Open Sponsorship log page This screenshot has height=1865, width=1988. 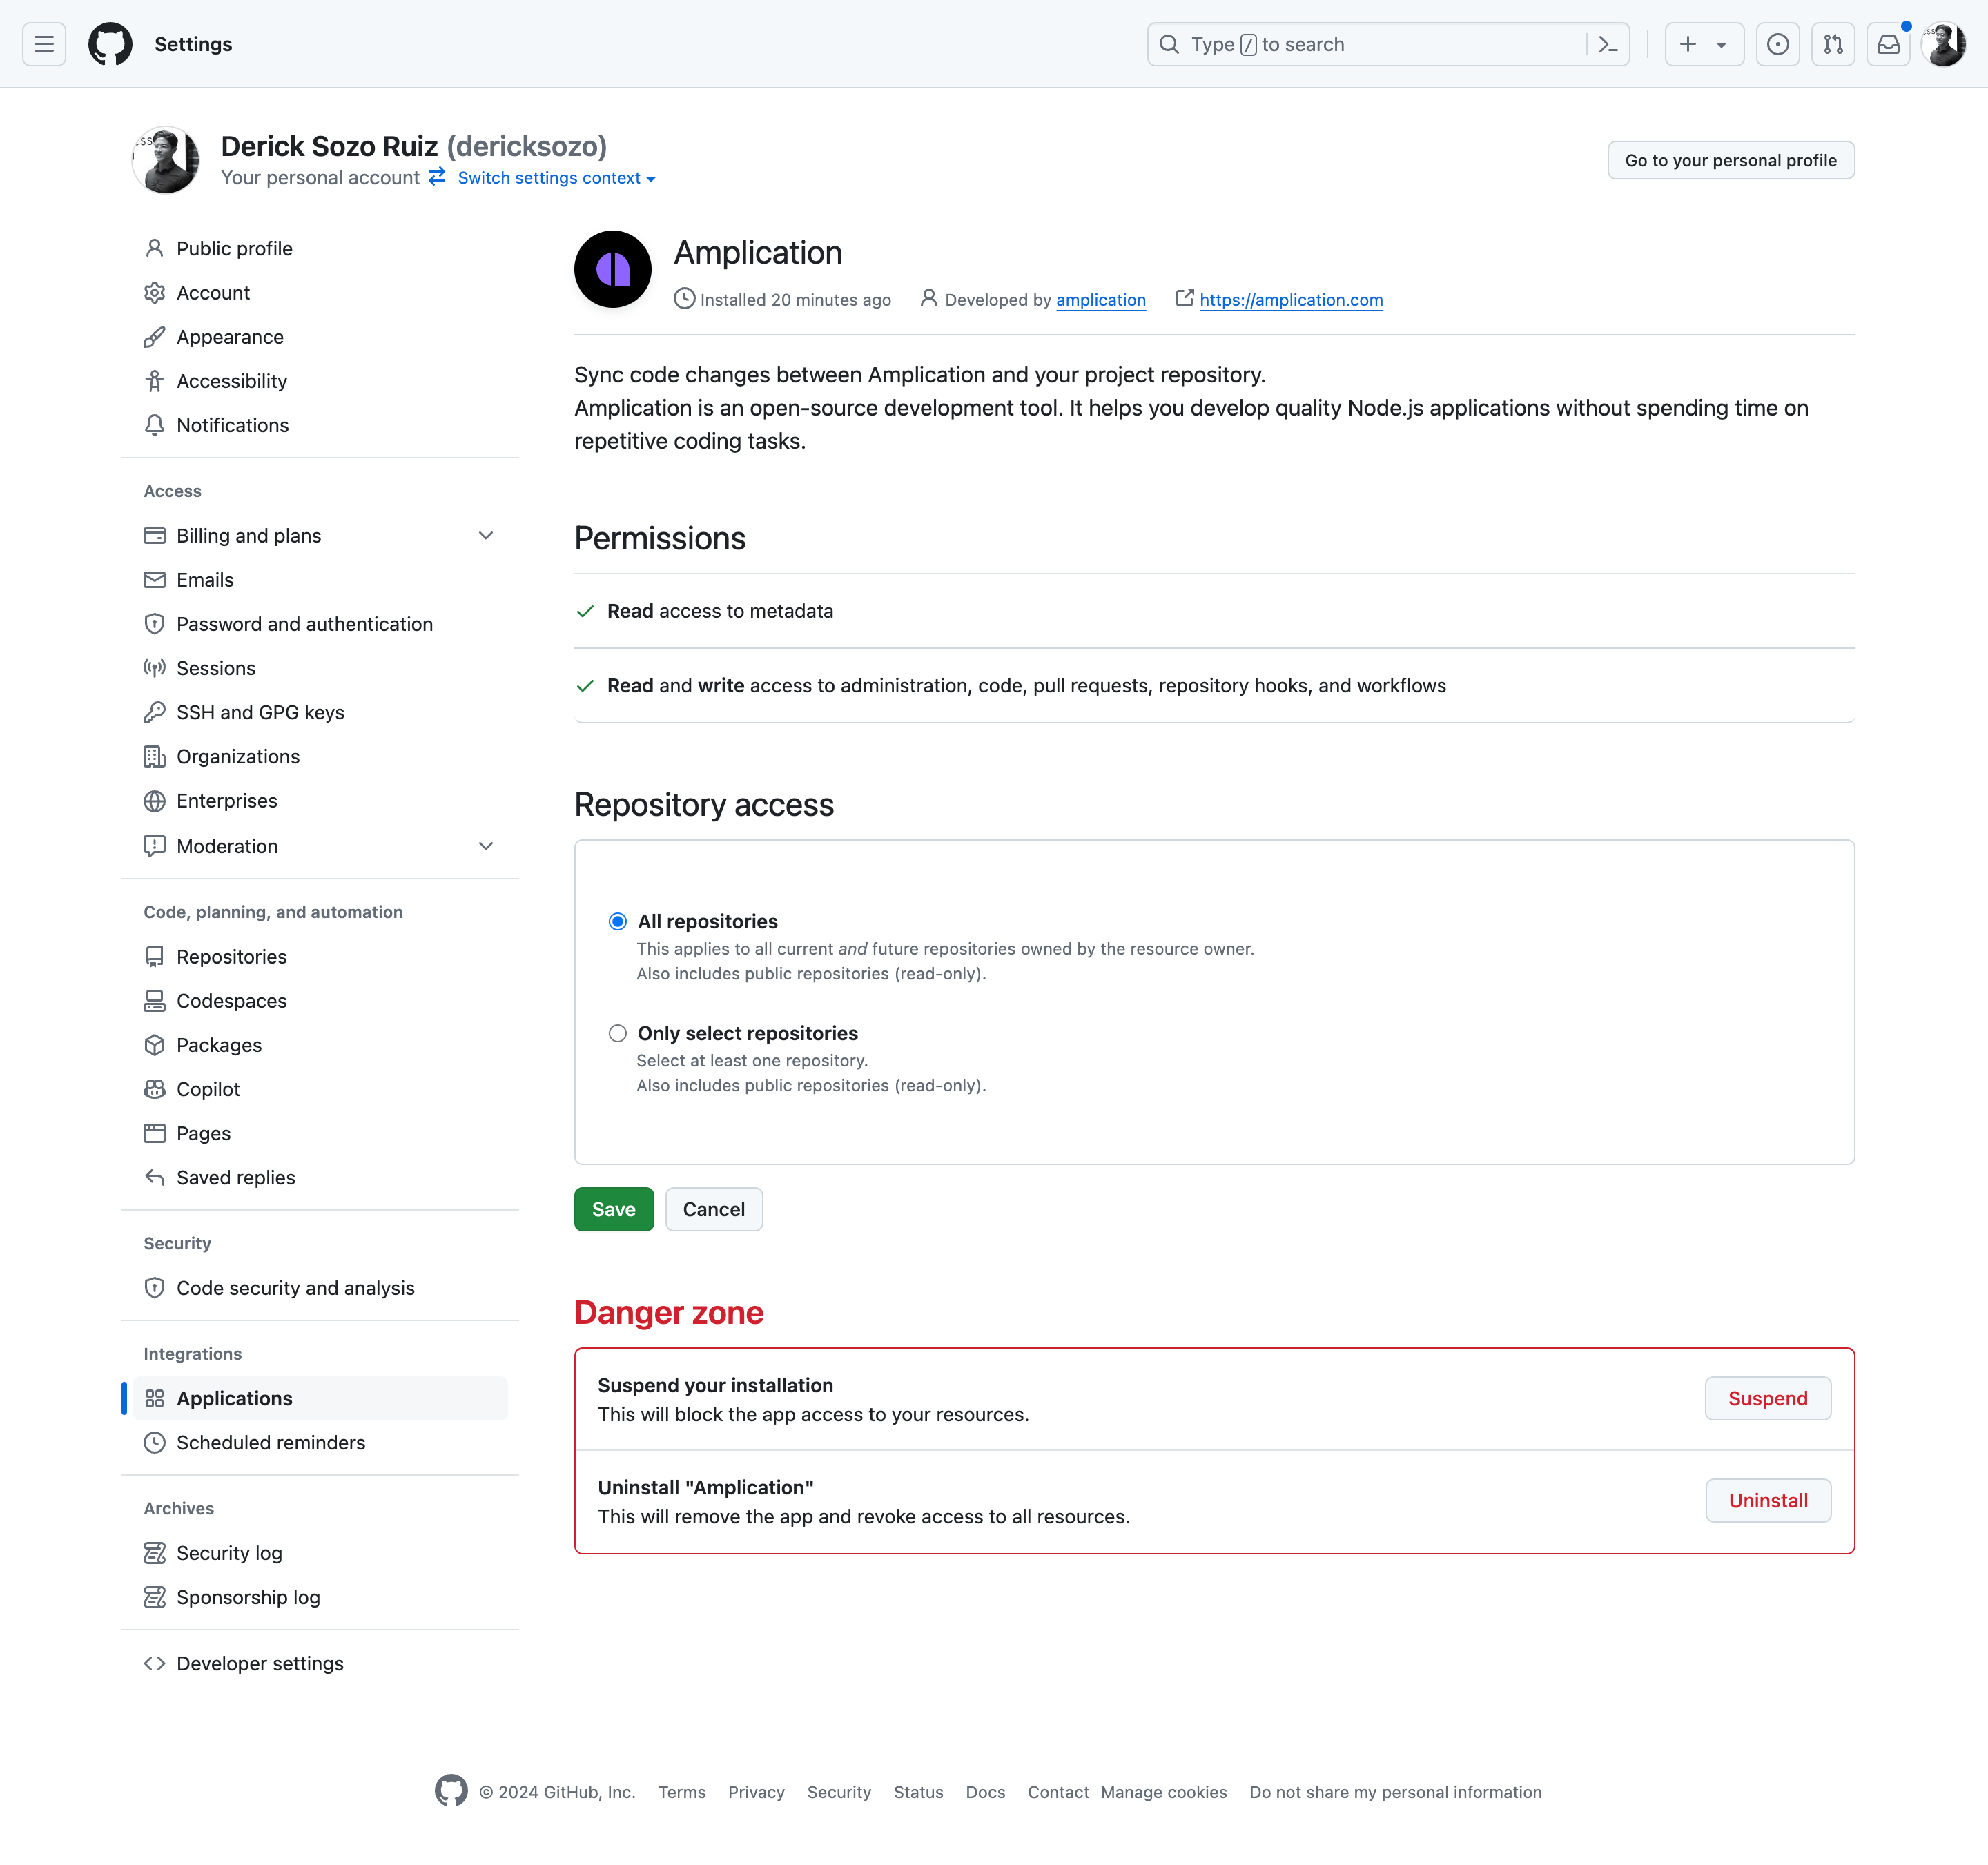pos(320,1597)
